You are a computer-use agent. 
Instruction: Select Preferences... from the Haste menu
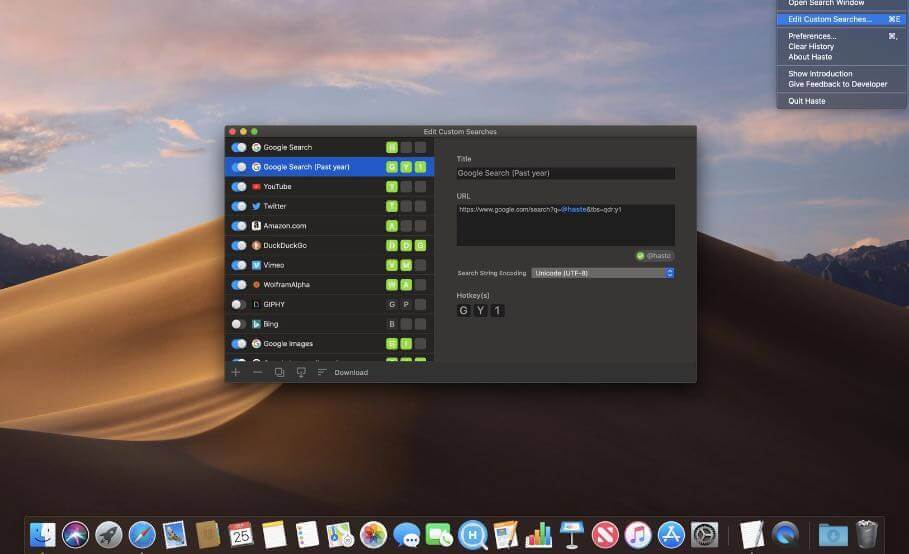pos(812,36)
